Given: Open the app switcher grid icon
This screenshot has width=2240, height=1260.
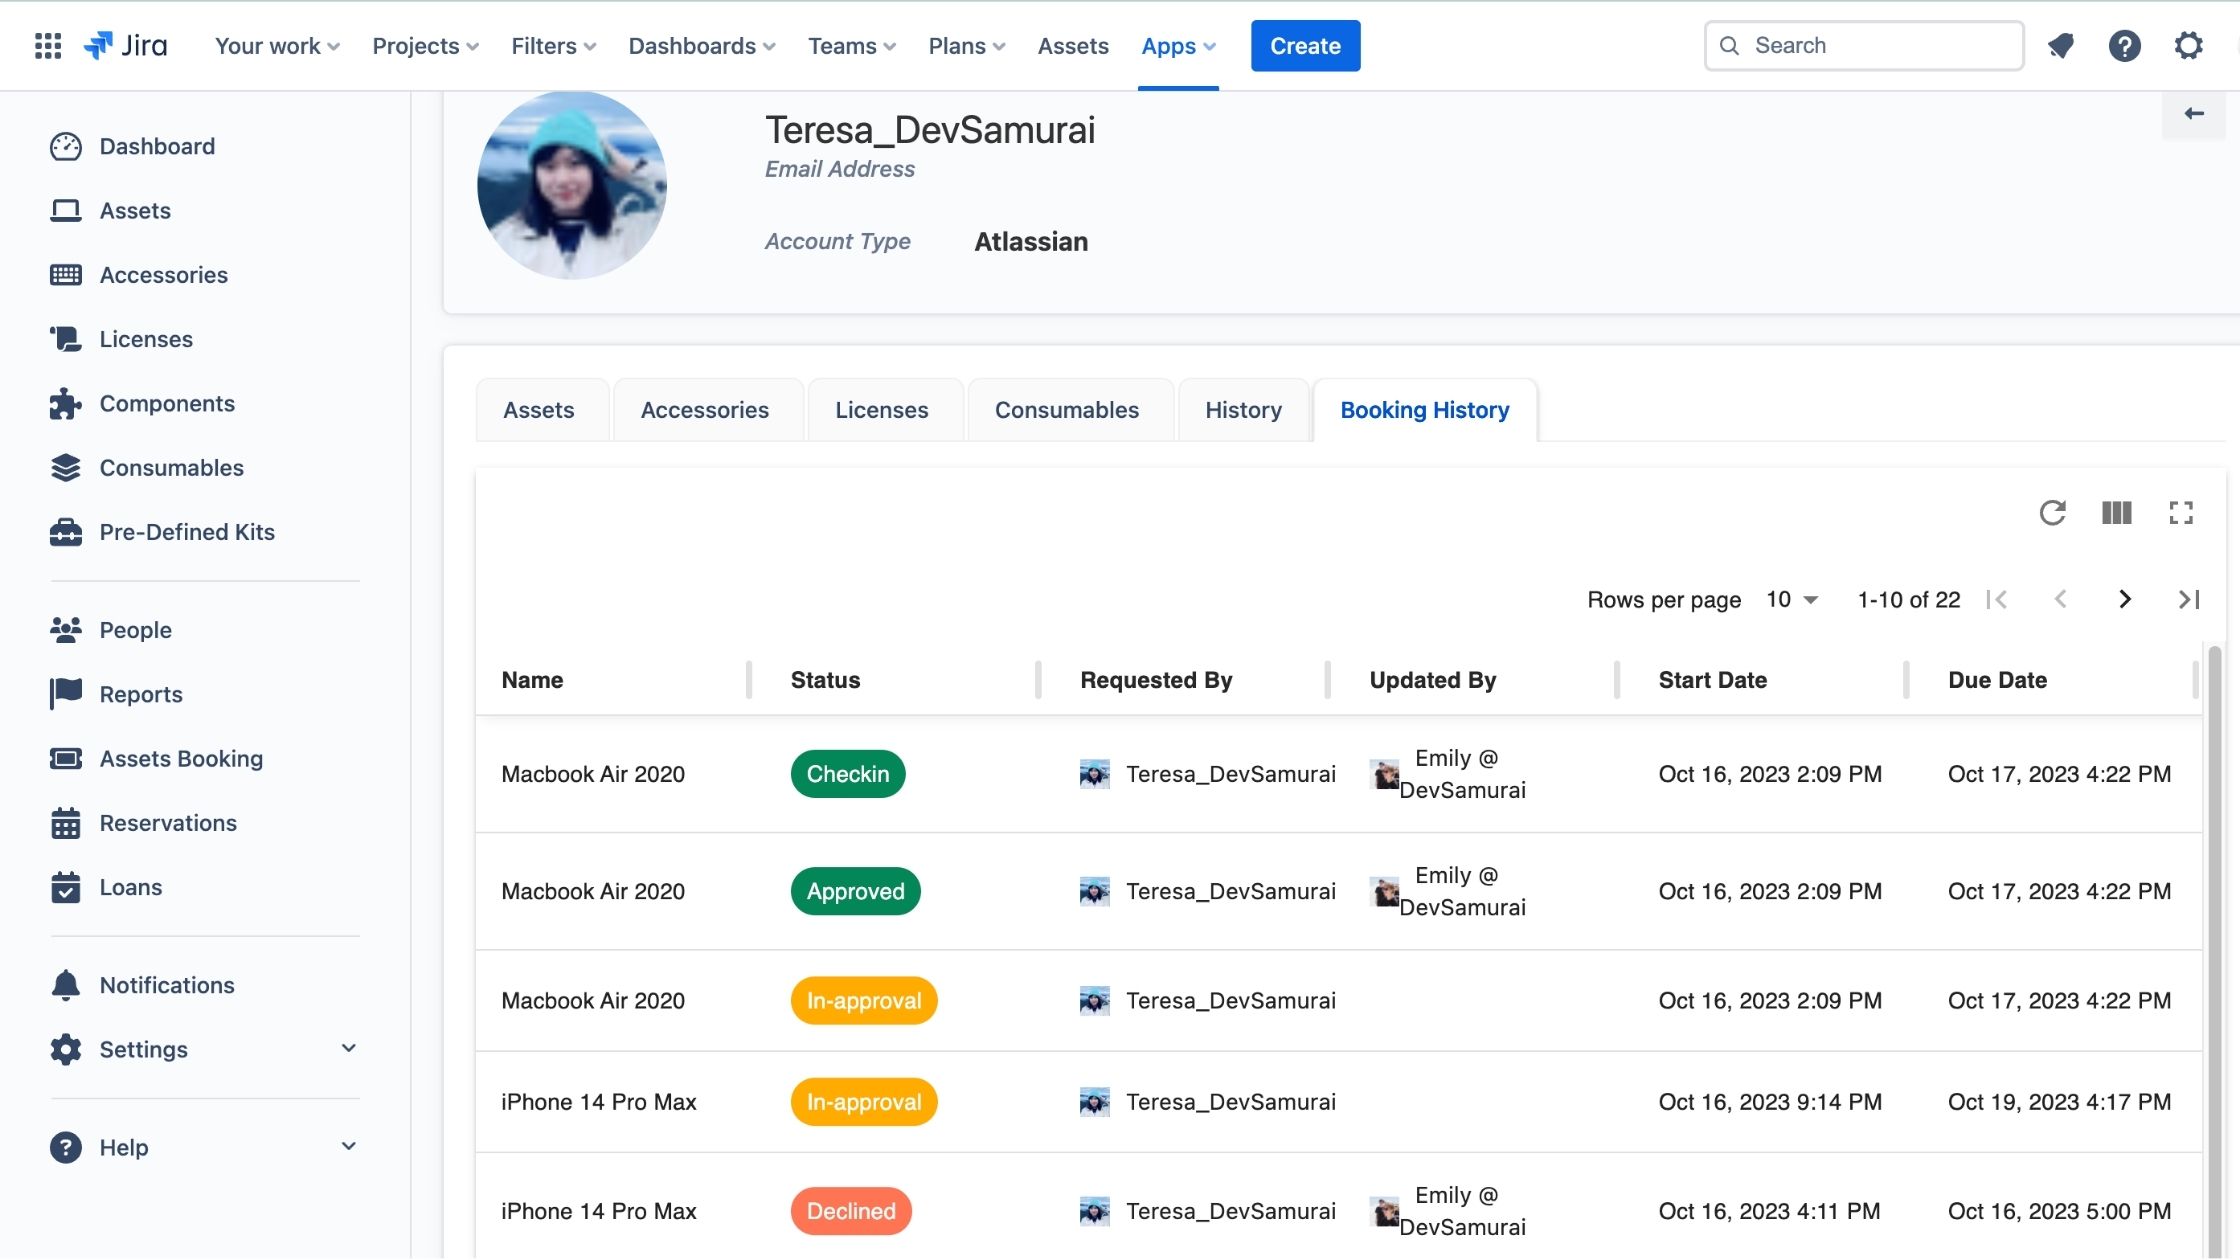Looking at the screenshot, I should (x=48, y=46).
